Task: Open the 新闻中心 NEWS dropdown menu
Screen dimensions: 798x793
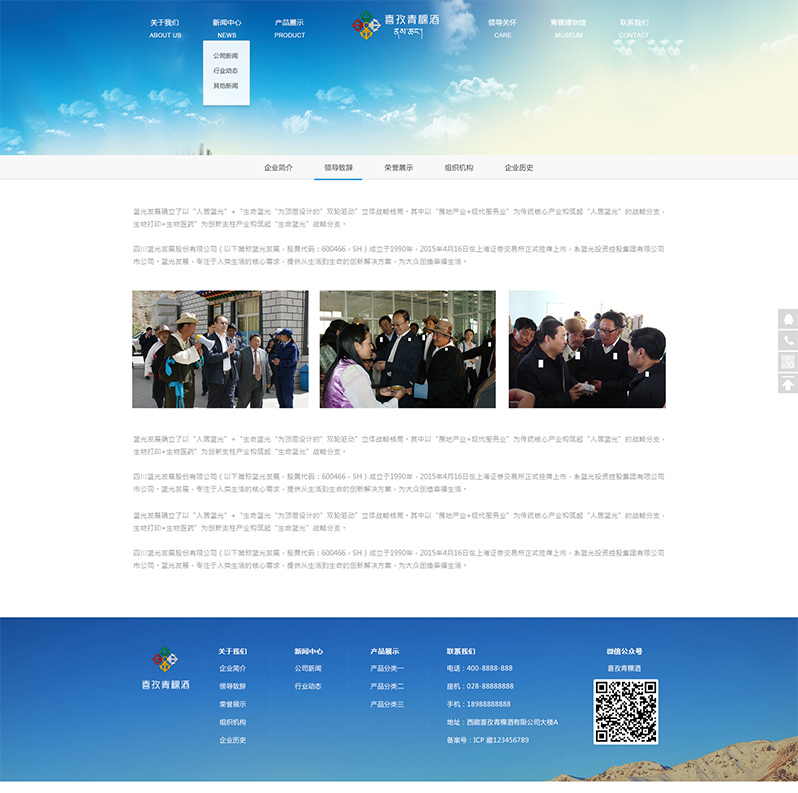Action: click(226, 28)
